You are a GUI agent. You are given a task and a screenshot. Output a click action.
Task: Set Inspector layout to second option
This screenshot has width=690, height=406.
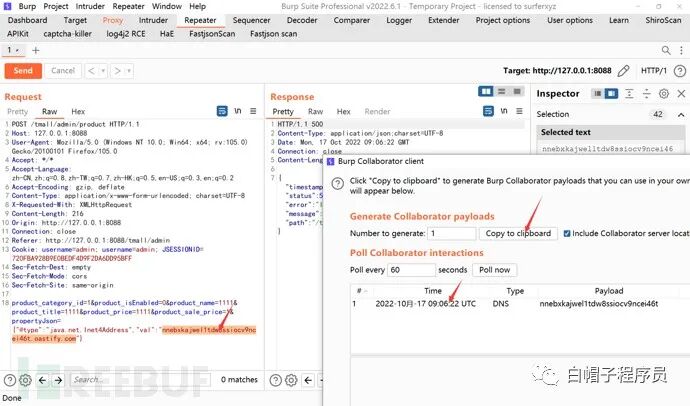coord(612,94)
